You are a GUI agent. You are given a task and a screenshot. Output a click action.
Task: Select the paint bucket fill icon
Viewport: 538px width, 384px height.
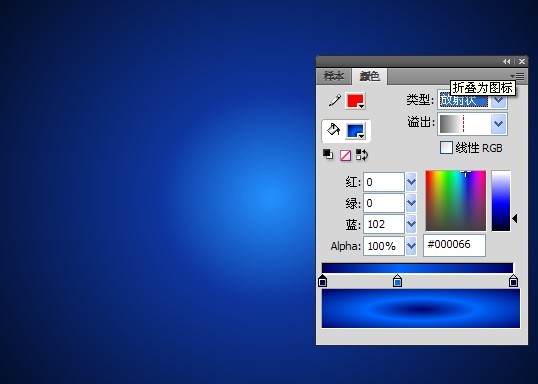pos(333,130)
